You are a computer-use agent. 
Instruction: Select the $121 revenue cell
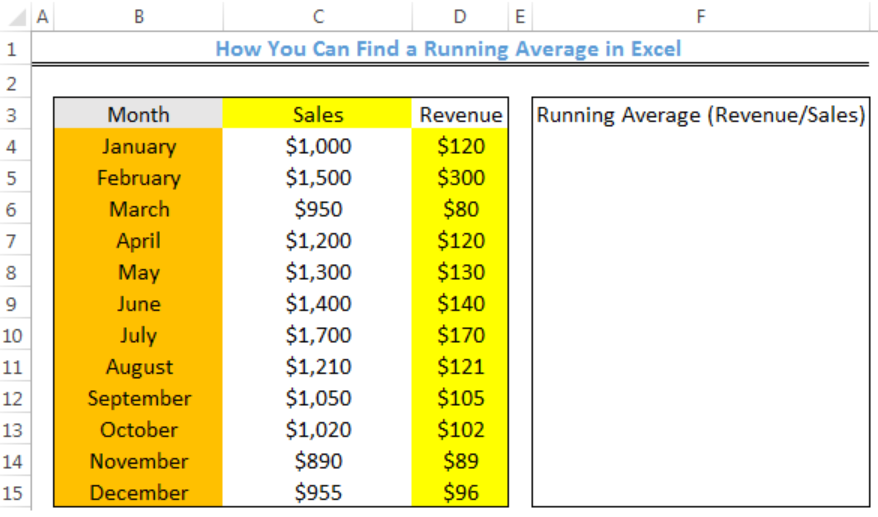click(x=460, y=367)
